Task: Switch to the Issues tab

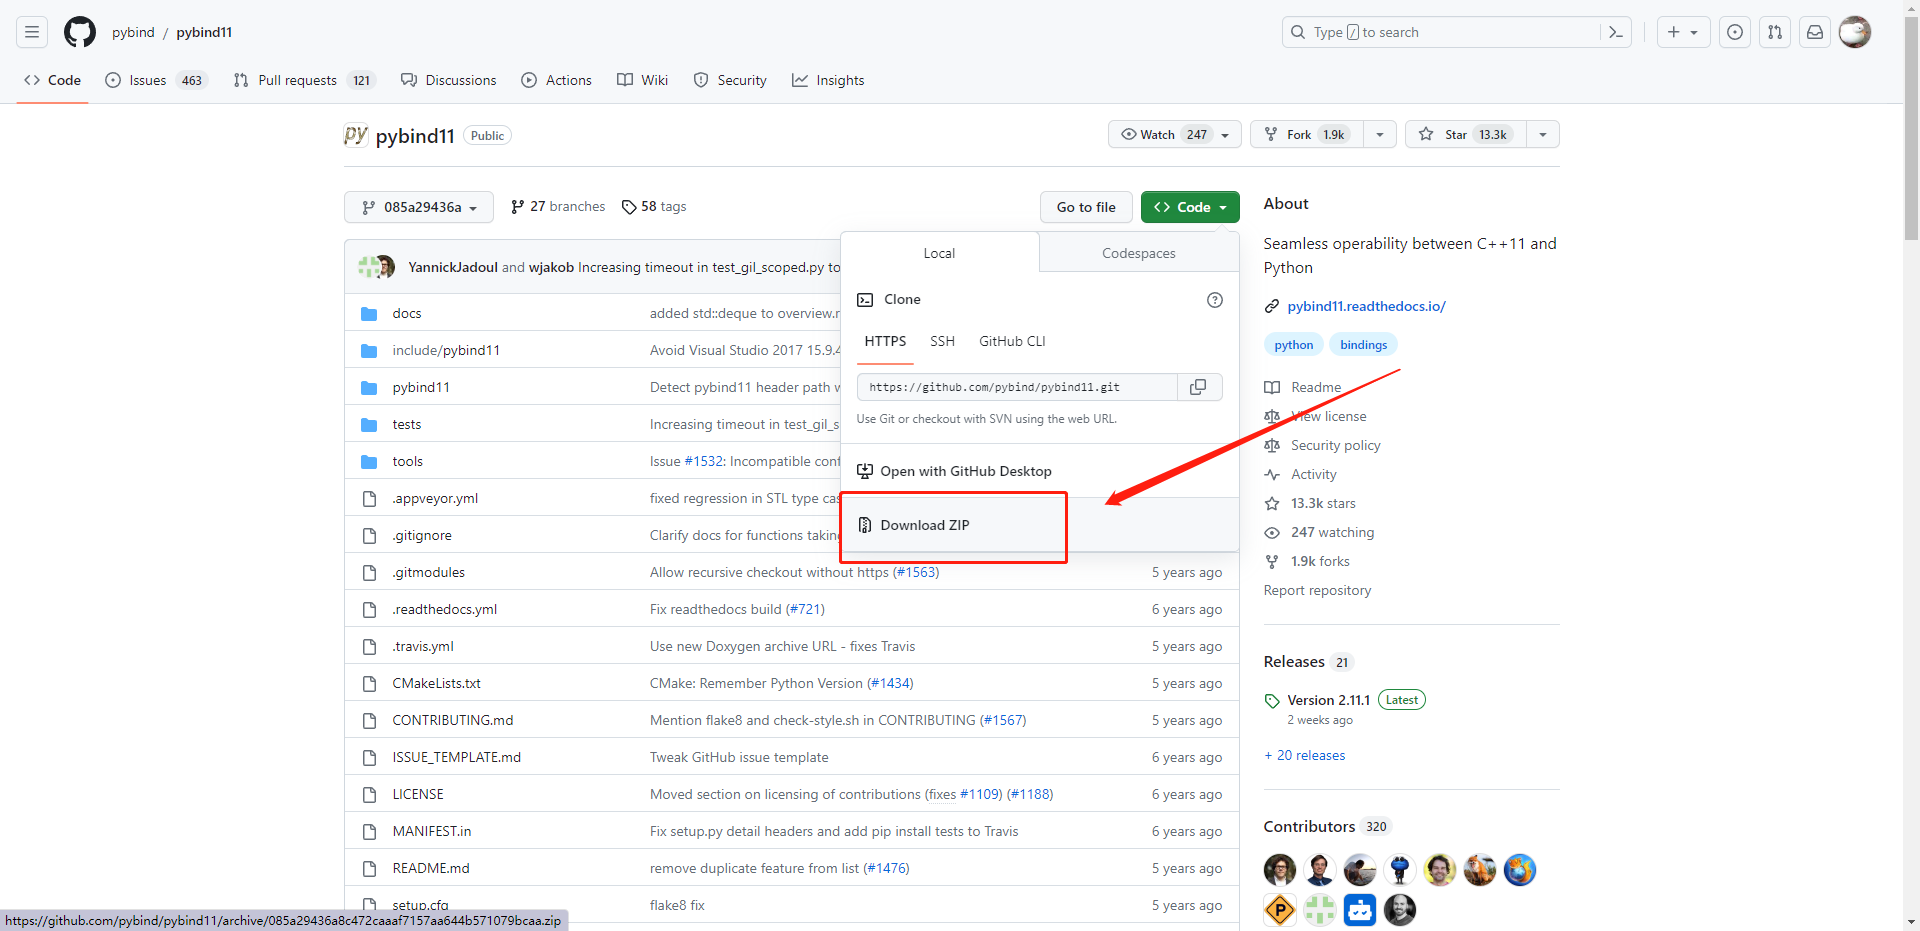Action: point(156,80)
